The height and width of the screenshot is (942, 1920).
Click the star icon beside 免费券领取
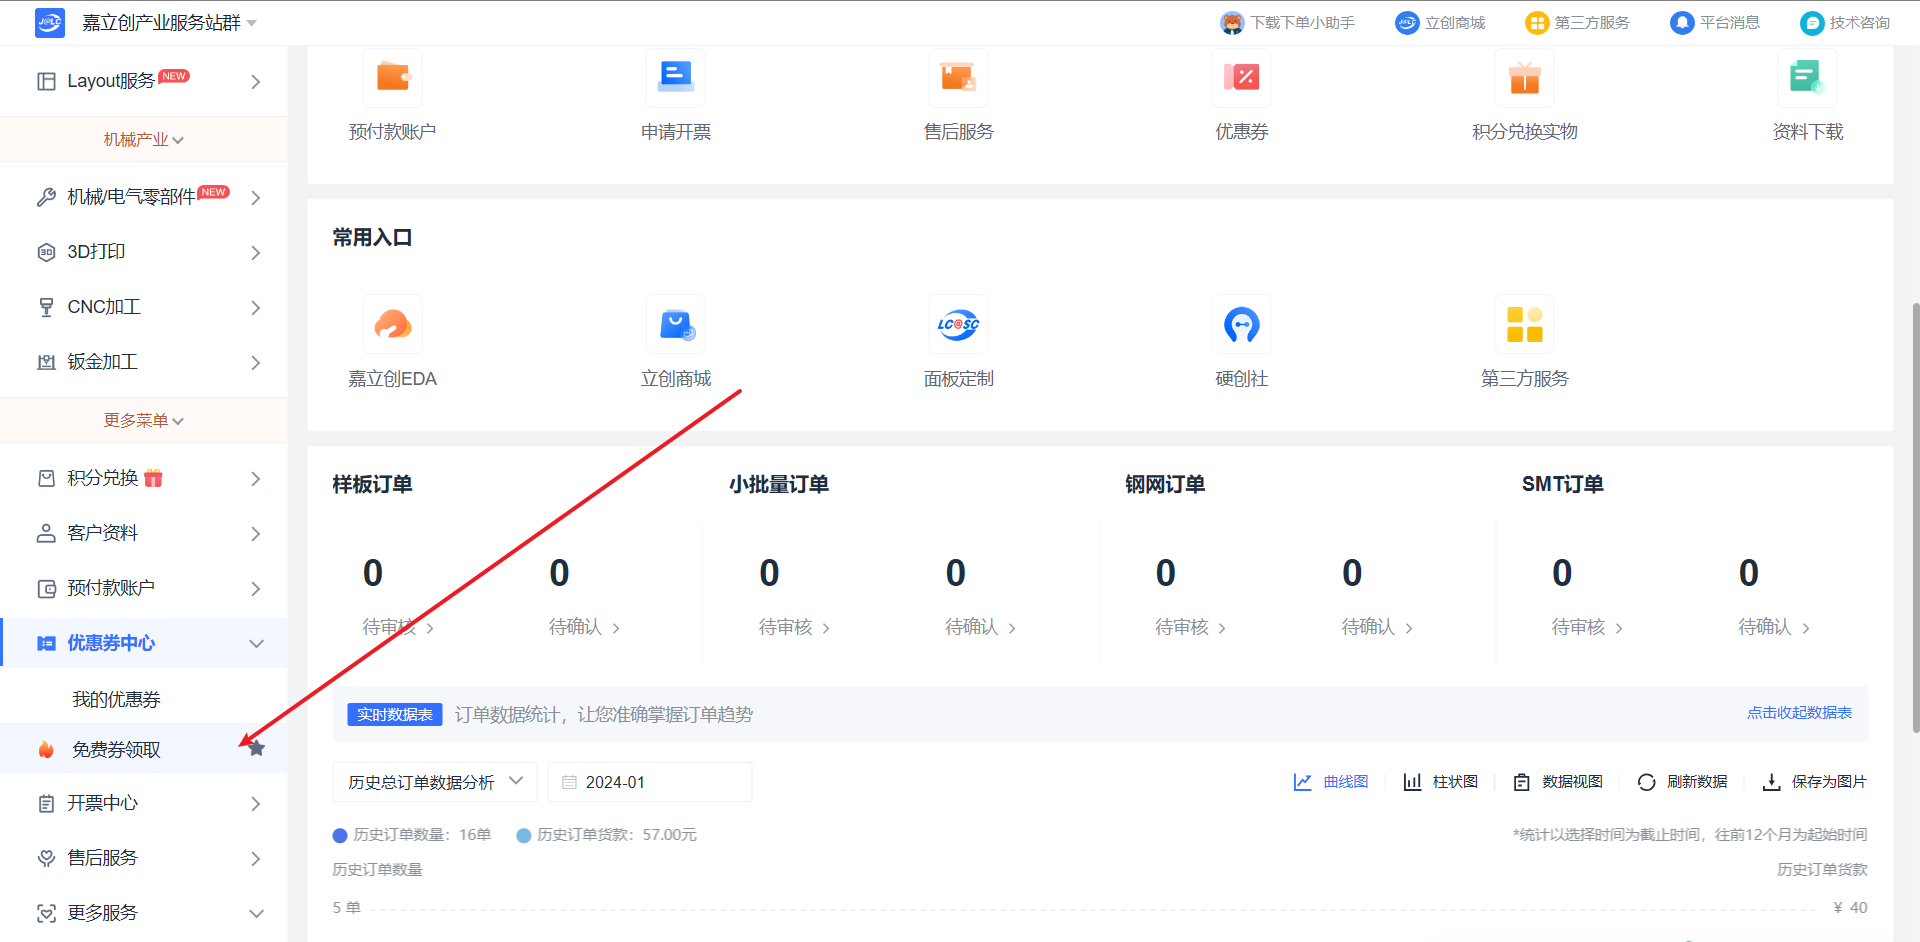[257, 748]
